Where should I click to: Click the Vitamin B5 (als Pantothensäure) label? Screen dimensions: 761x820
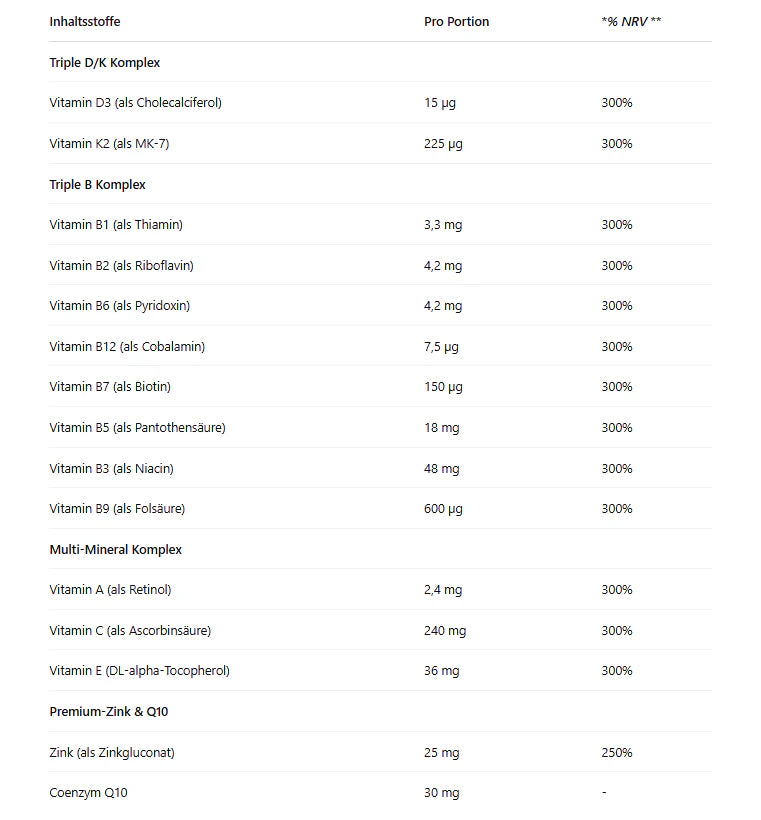click(137, 428)
